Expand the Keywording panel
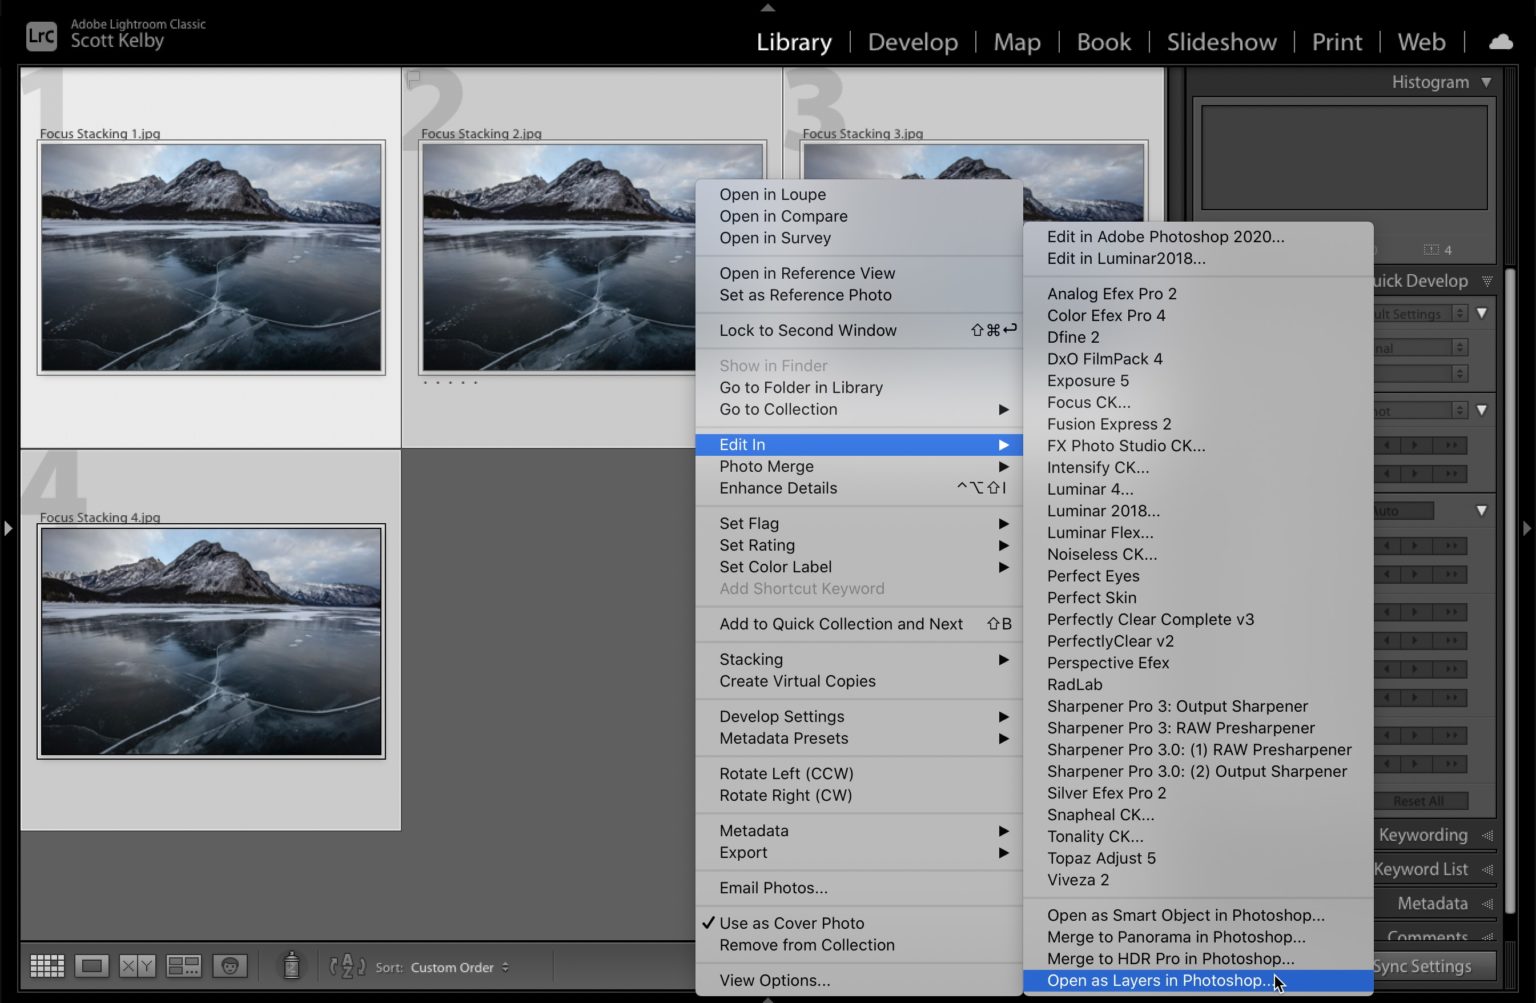This screenshot has height=1003, width=1536. click(x=1423, y=835)
